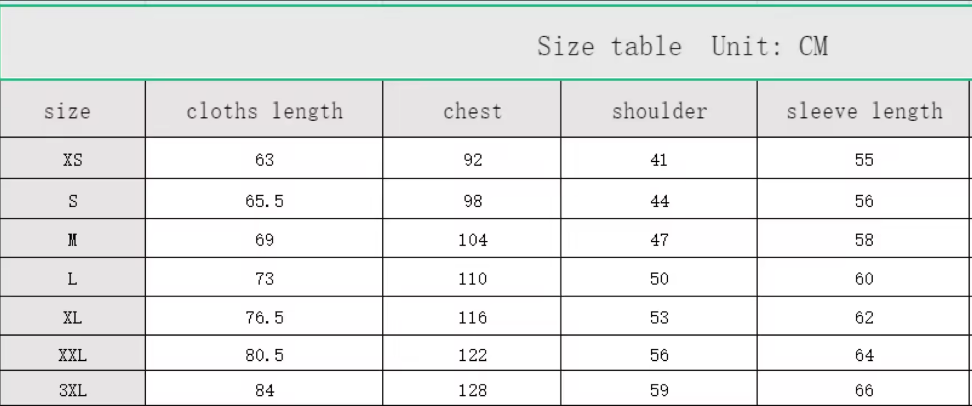Select the cell containing 65.5

click(x=264, y=201)
